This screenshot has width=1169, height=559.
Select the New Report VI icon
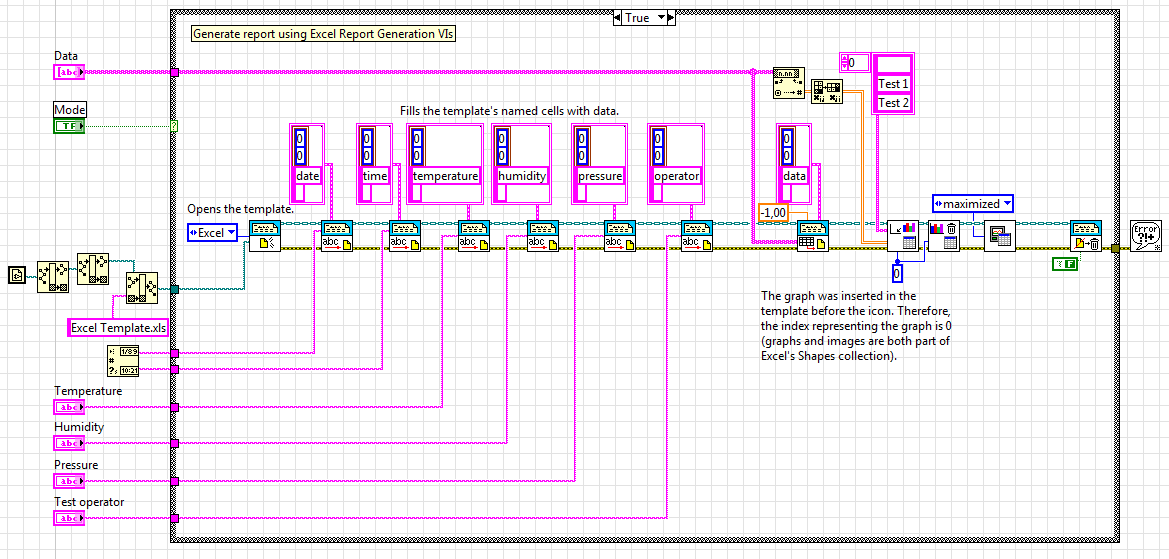[265, 236]
